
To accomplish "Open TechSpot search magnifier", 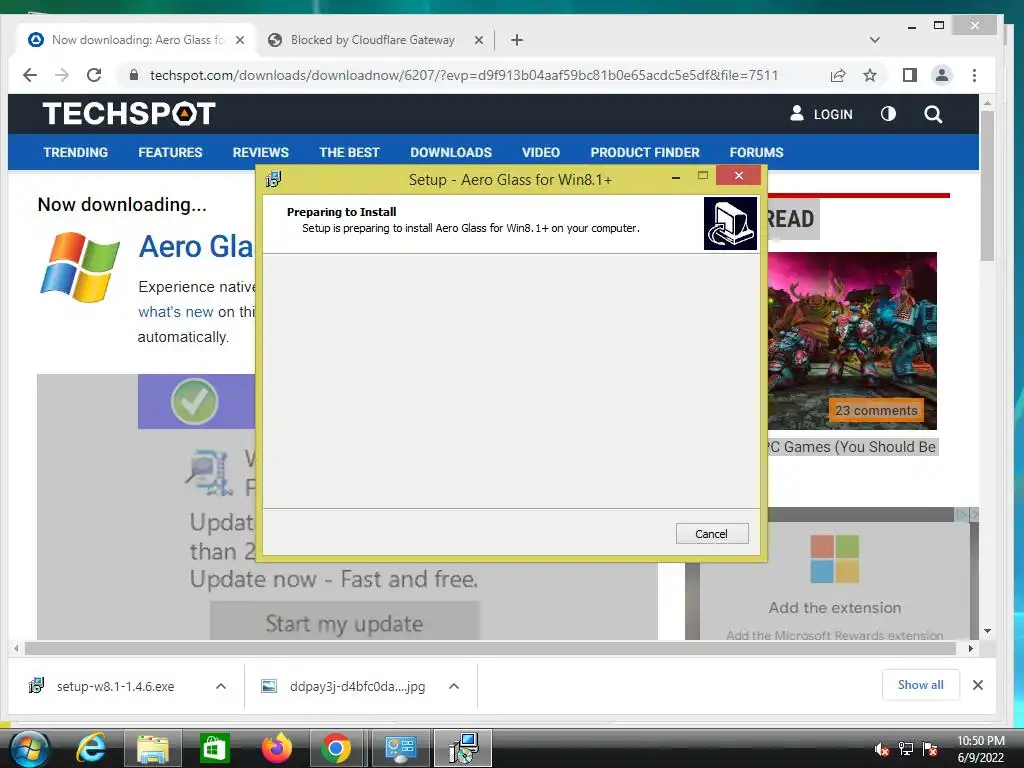I will pyautogui.click(x=933, y=114).
